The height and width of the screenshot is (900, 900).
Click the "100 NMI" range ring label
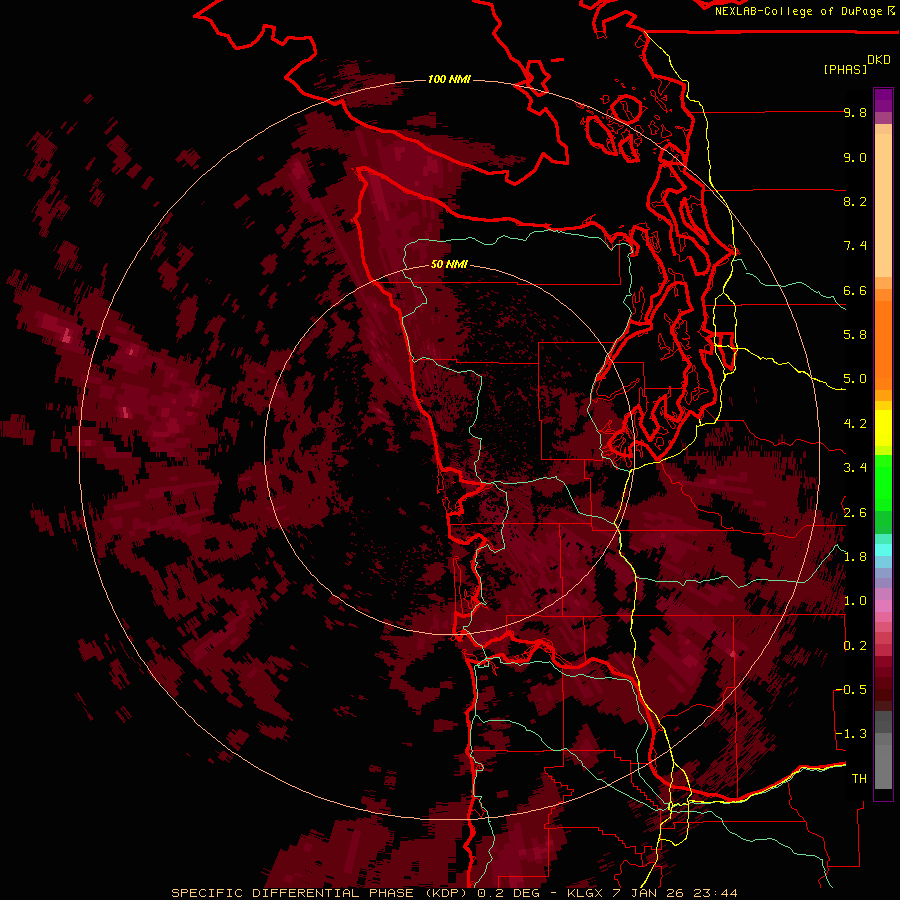click(x=449, y=79)
